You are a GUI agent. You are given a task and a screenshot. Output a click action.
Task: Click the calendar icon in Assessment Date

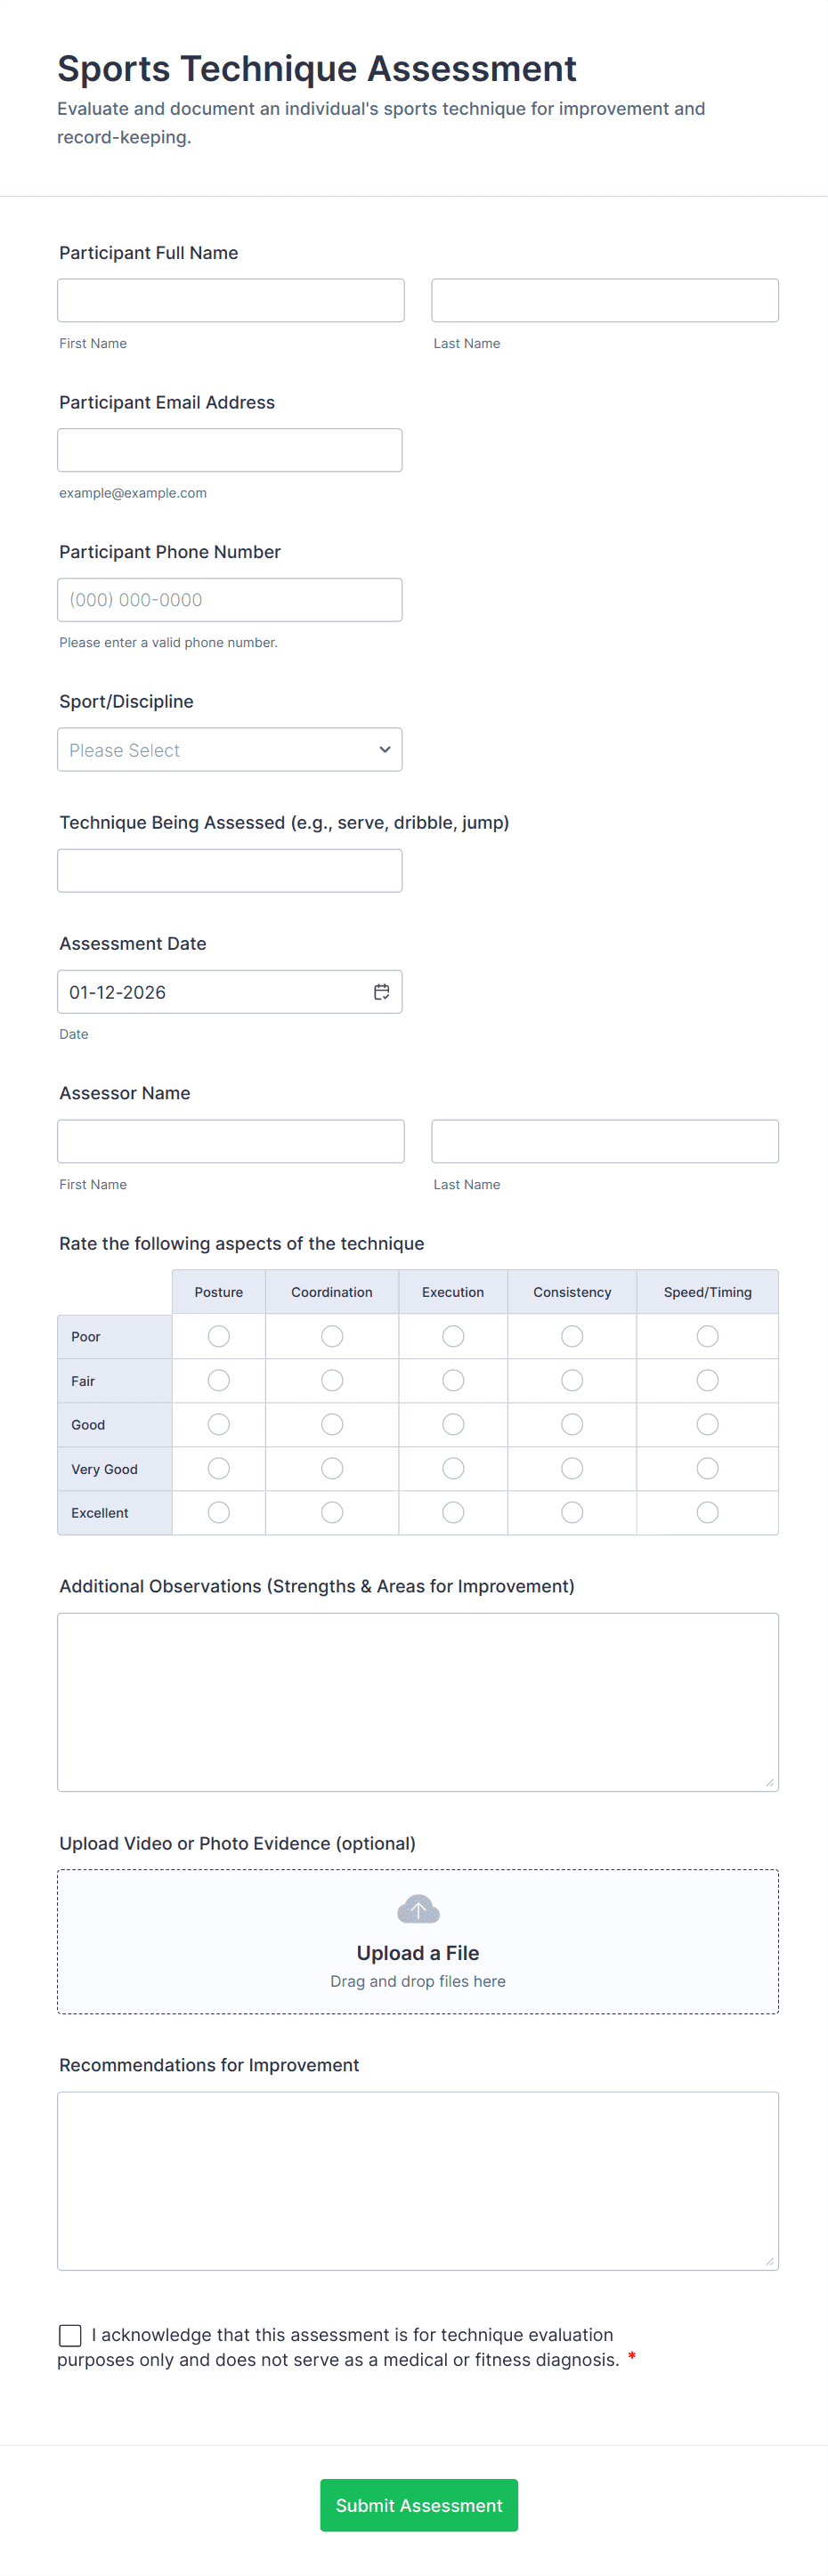point(381,991)
